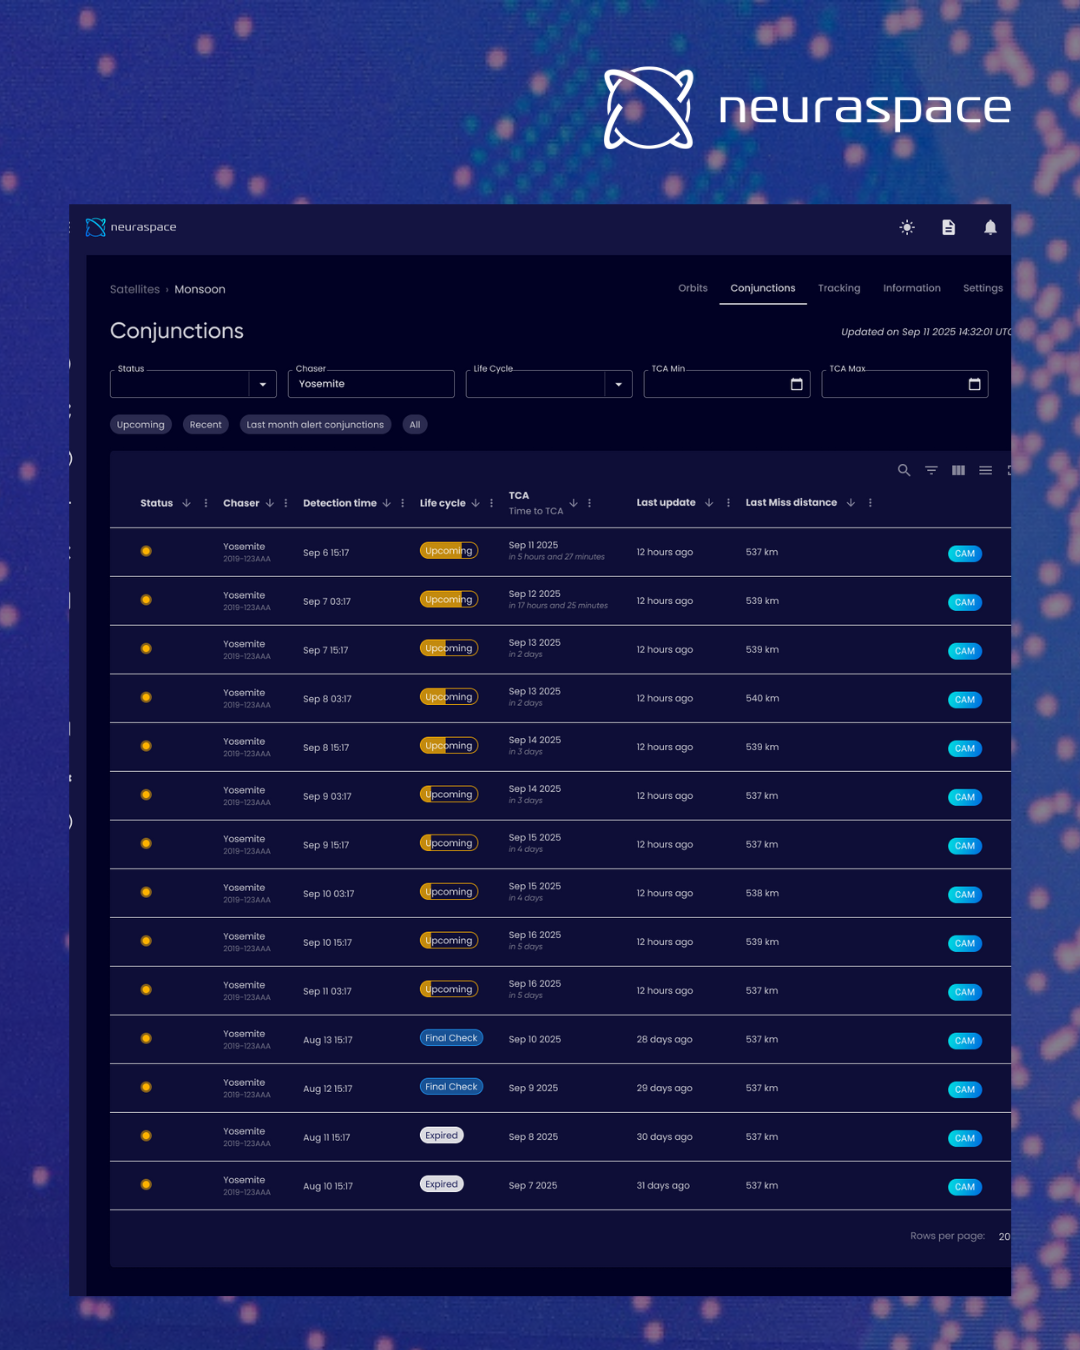Switch to the Orbits tab
1080x1350 pixels.
coord(692,288)
